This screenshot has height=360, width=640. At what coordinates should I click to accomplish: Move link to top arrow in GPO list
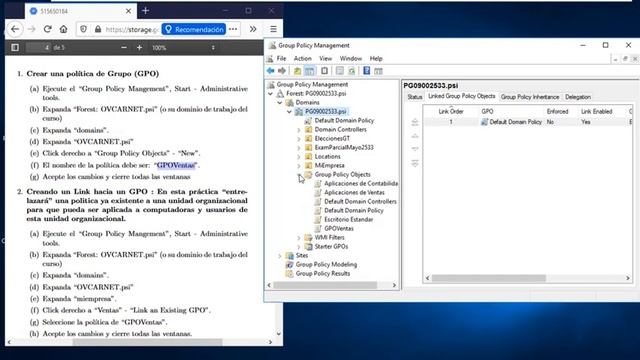(x=415, y=122)
